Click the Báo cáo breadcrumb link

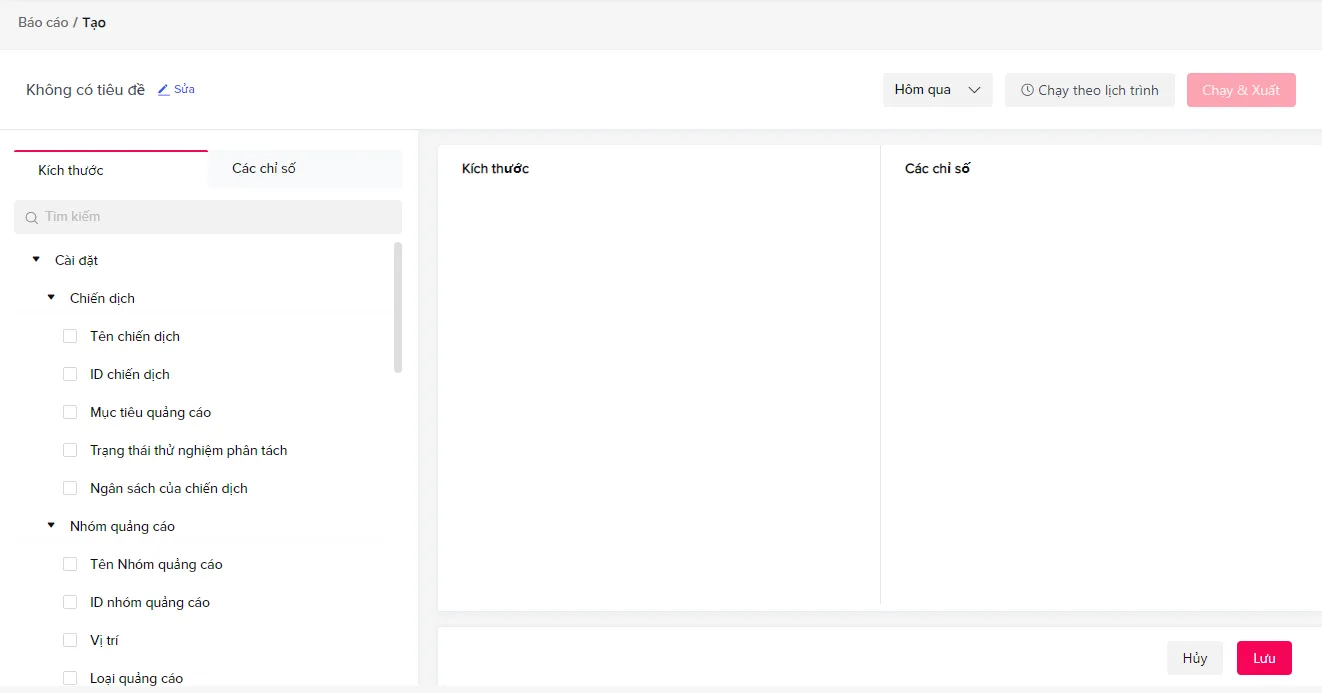coord(43,22)
